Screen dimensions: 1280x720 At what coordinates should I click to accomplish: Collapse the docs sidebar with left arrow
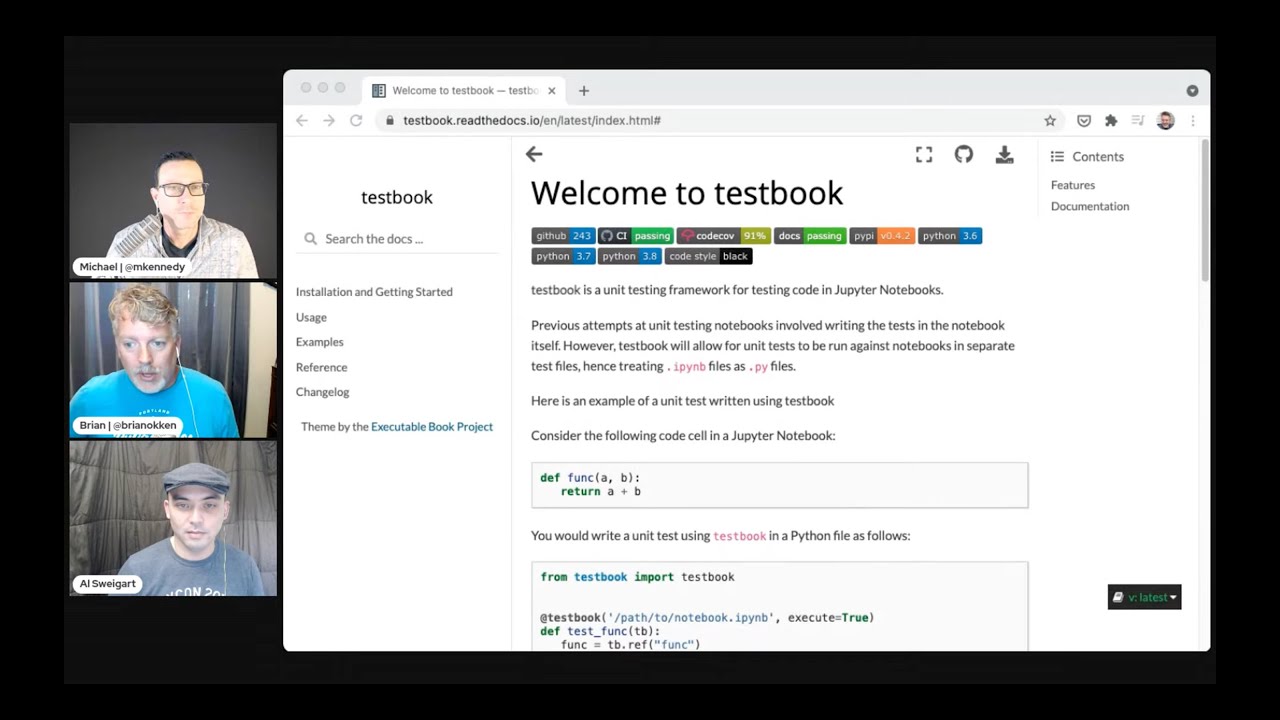[534, 154]
